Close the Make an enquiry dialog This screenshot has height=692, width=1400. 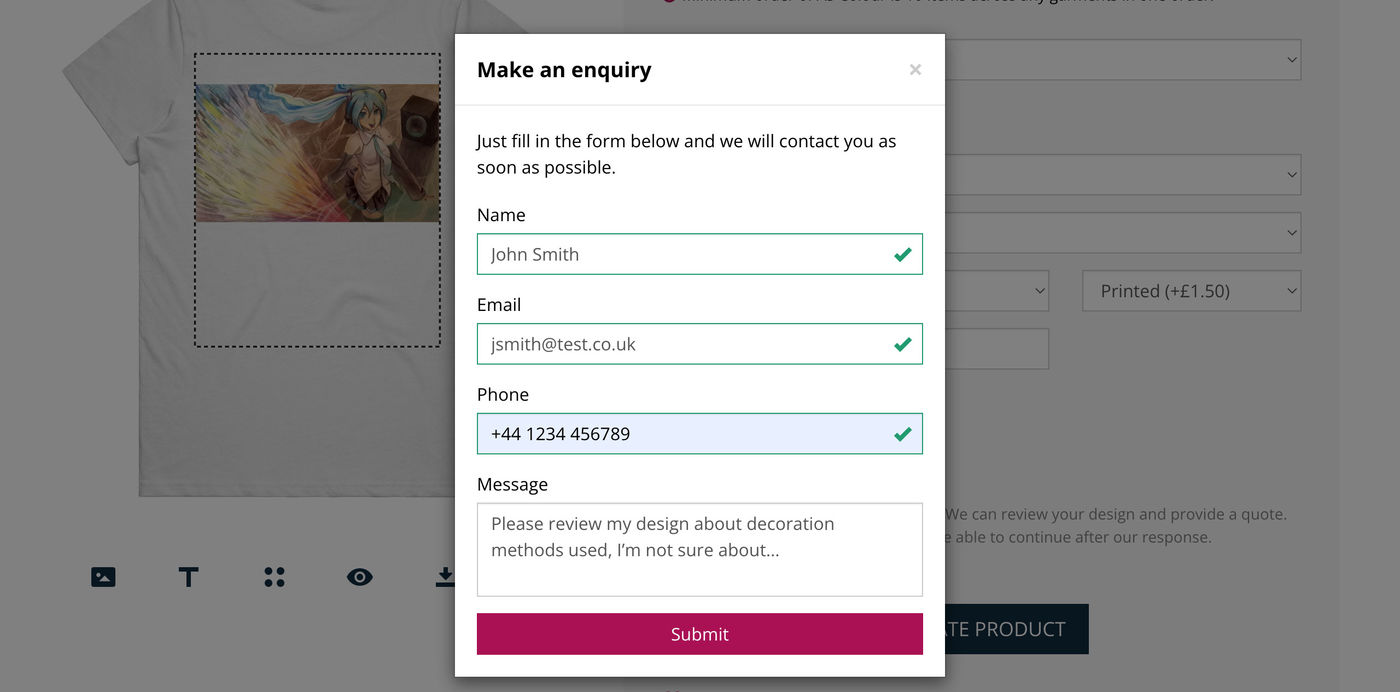coord(915,70)
